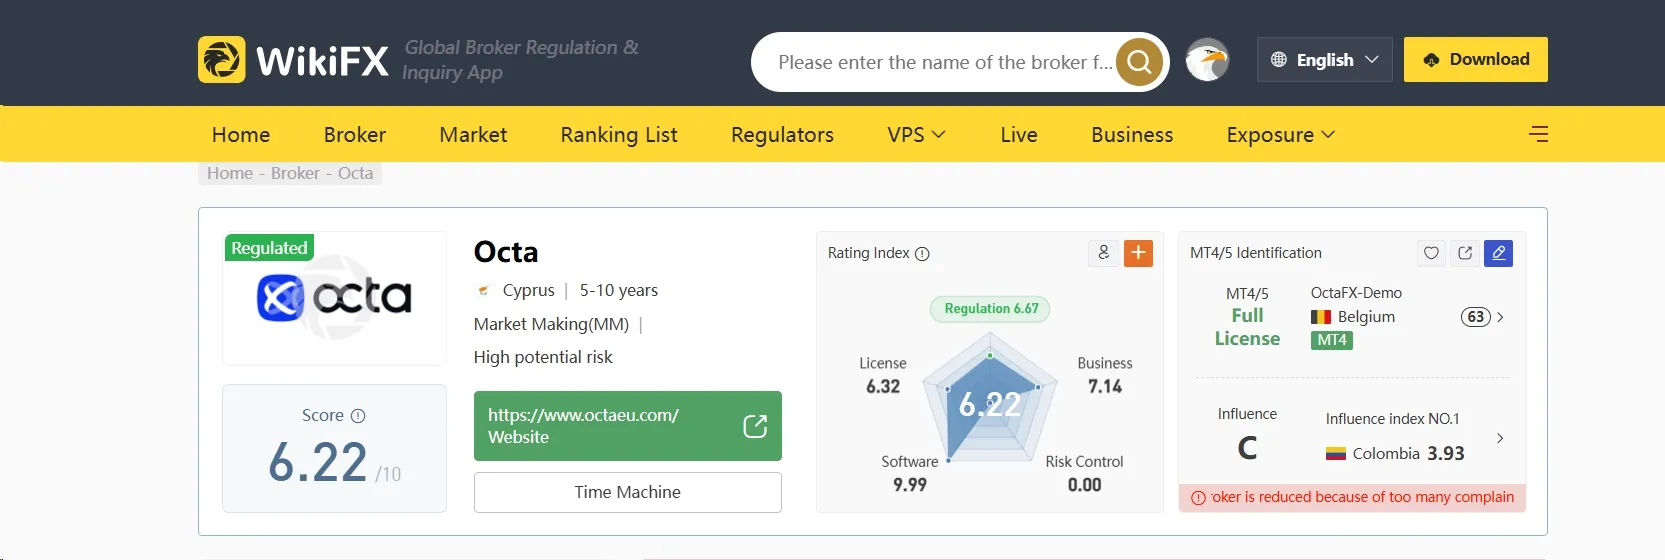Click the Download button

pos(1476,60)
